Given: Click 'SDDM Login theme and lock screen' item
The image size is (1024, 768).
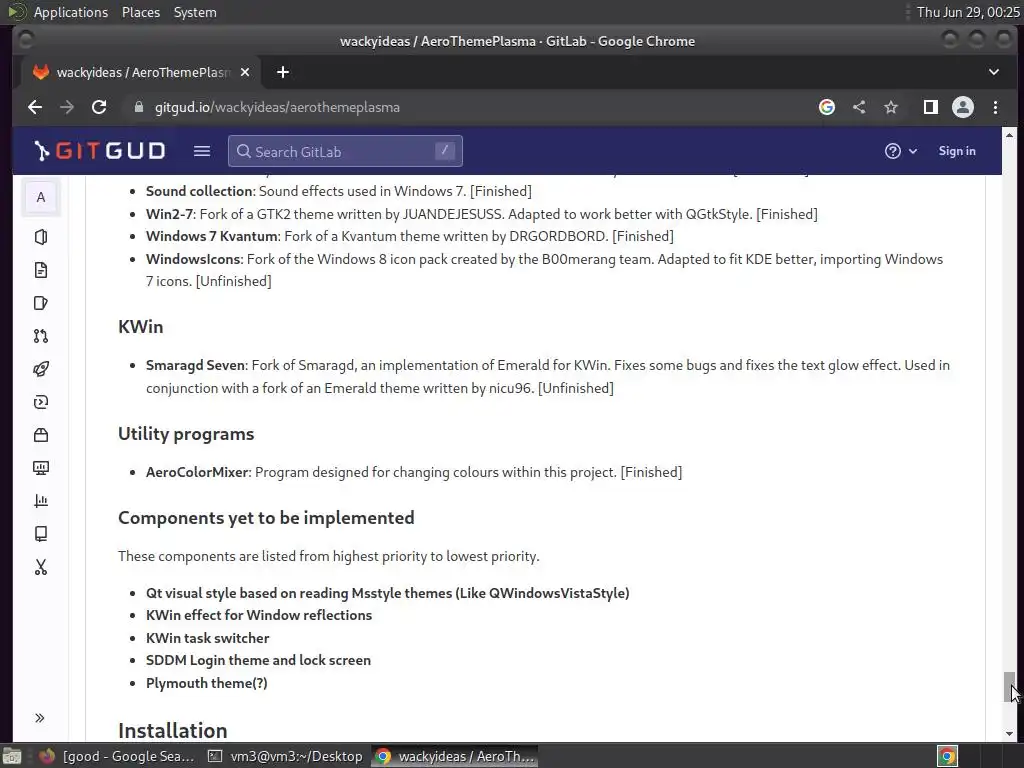Looking at the screenshot, I should pos(258,660).
